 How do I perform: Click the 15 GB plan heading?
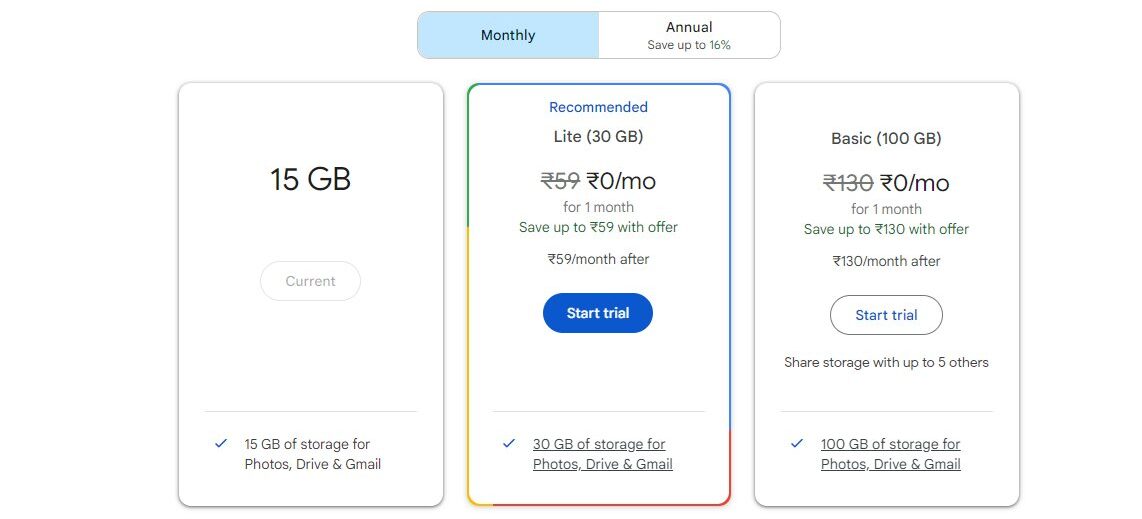point(310,180)
